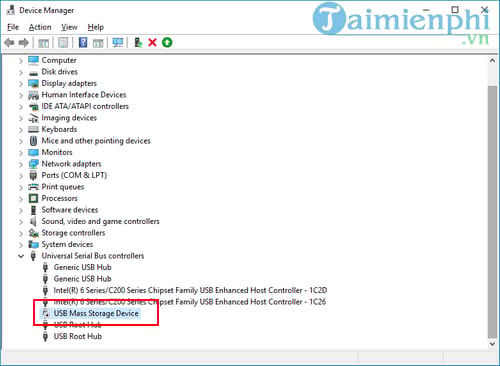Click the Update driver software icon

tap(138, 42)
